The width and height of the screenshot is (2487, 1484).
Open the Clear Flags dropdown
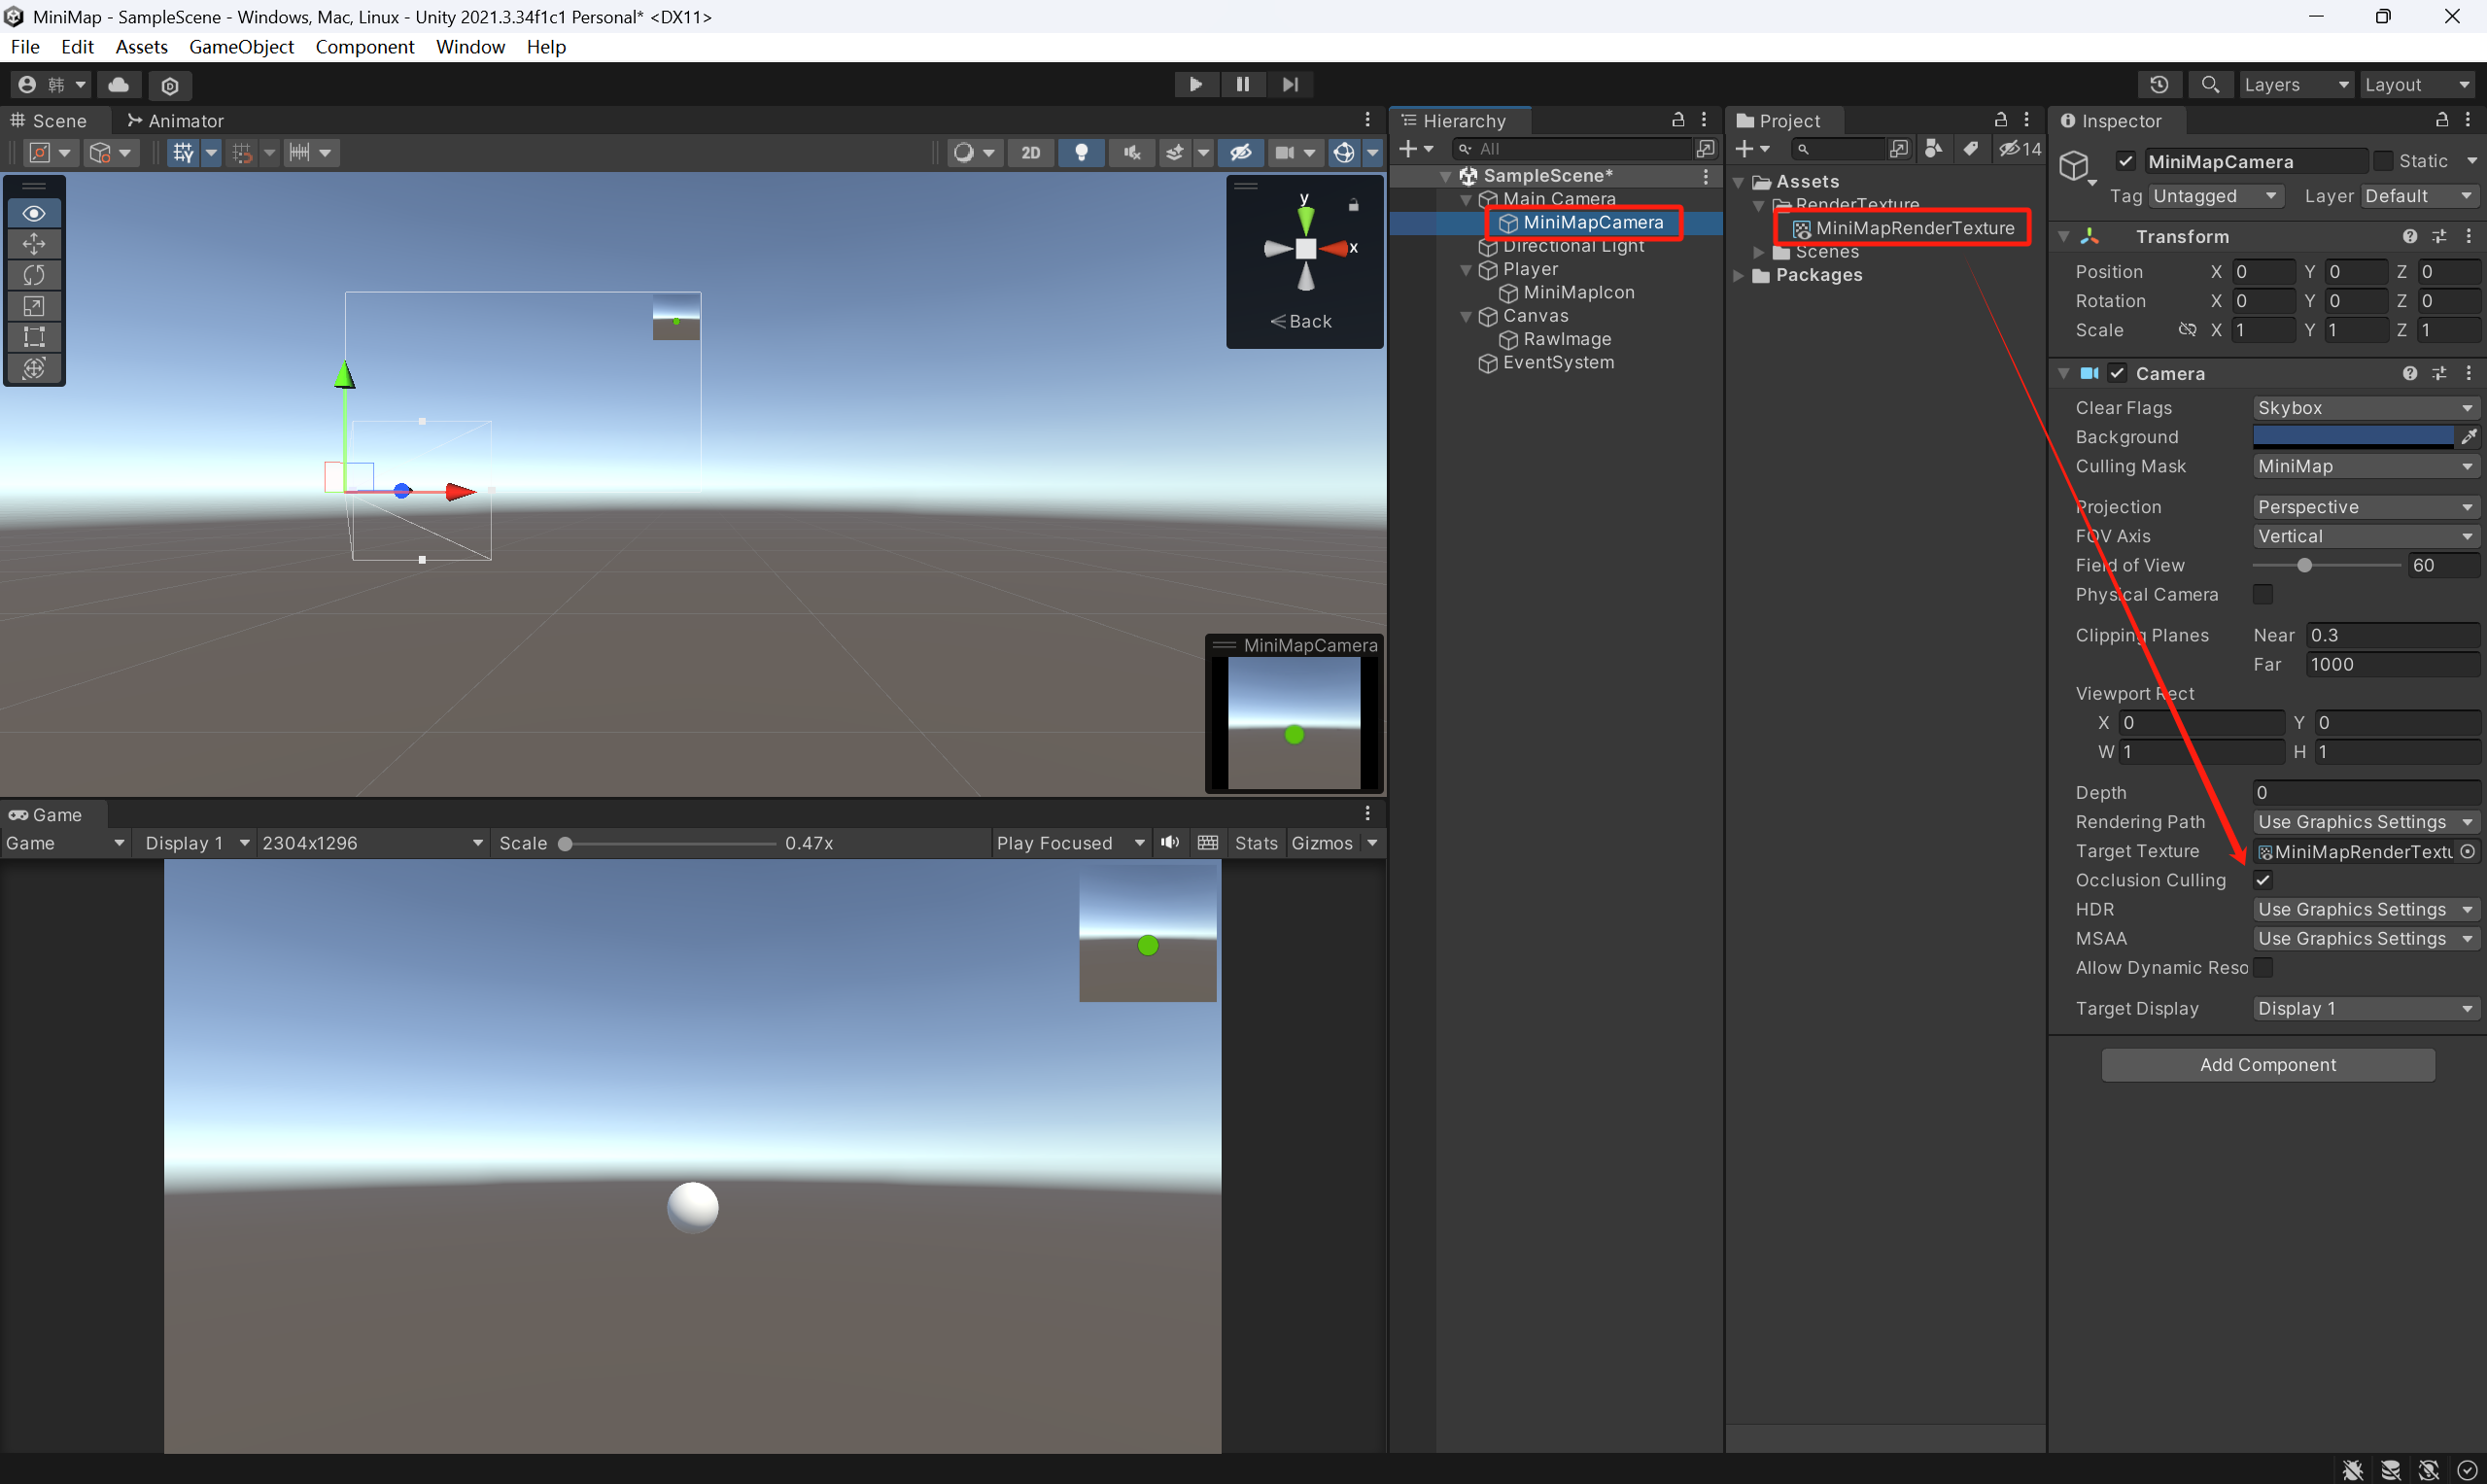[x=2365, y=408]
